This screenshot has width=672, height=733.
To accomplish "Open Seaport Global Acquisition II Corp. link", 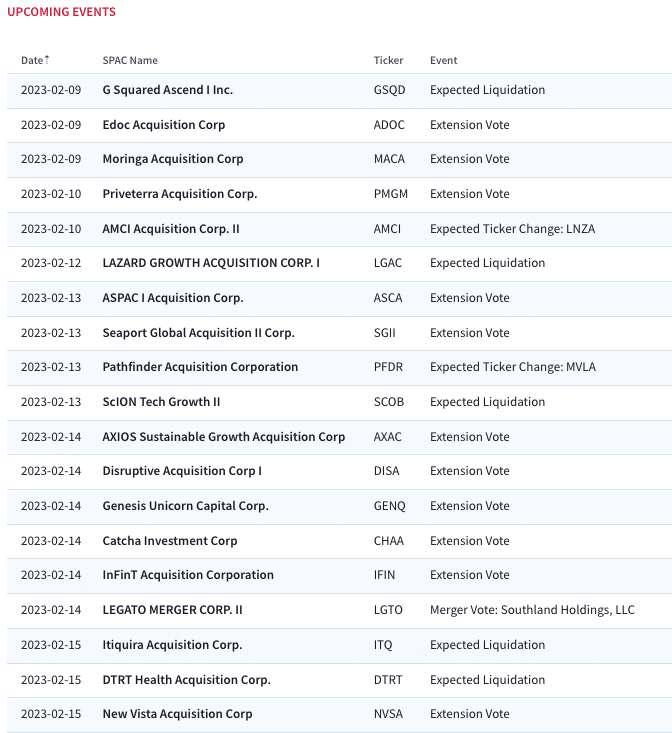I will pyautogui.click(x=199, y=333).
